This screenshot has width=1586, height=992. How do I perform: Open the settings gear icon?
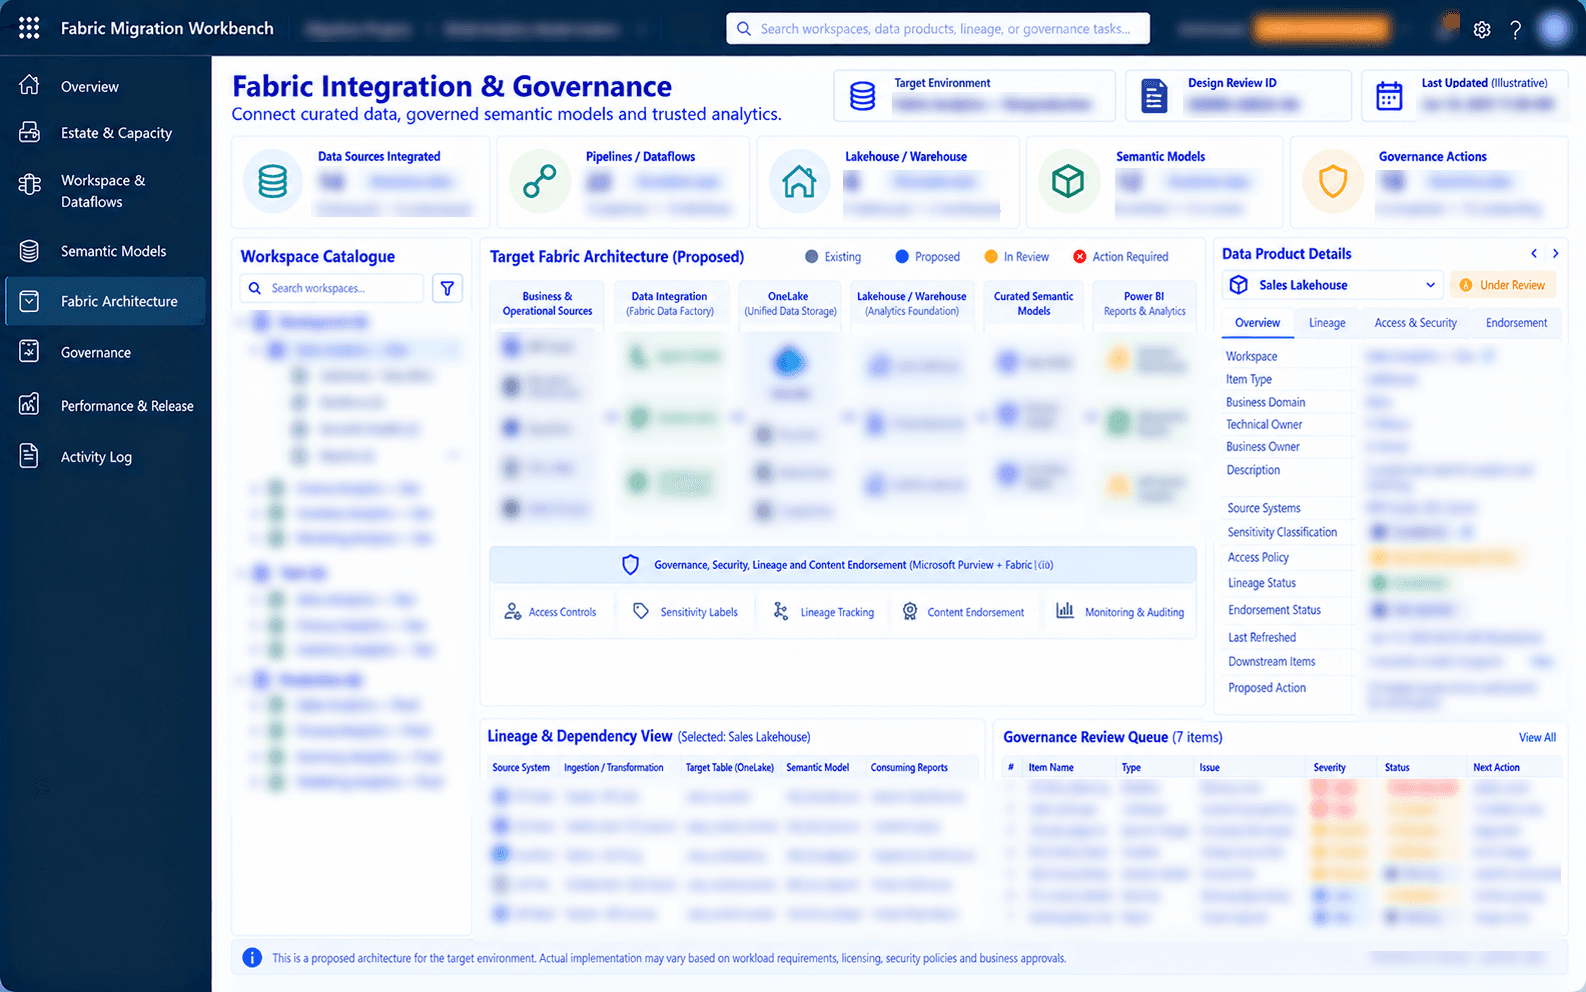[1482, 29]
